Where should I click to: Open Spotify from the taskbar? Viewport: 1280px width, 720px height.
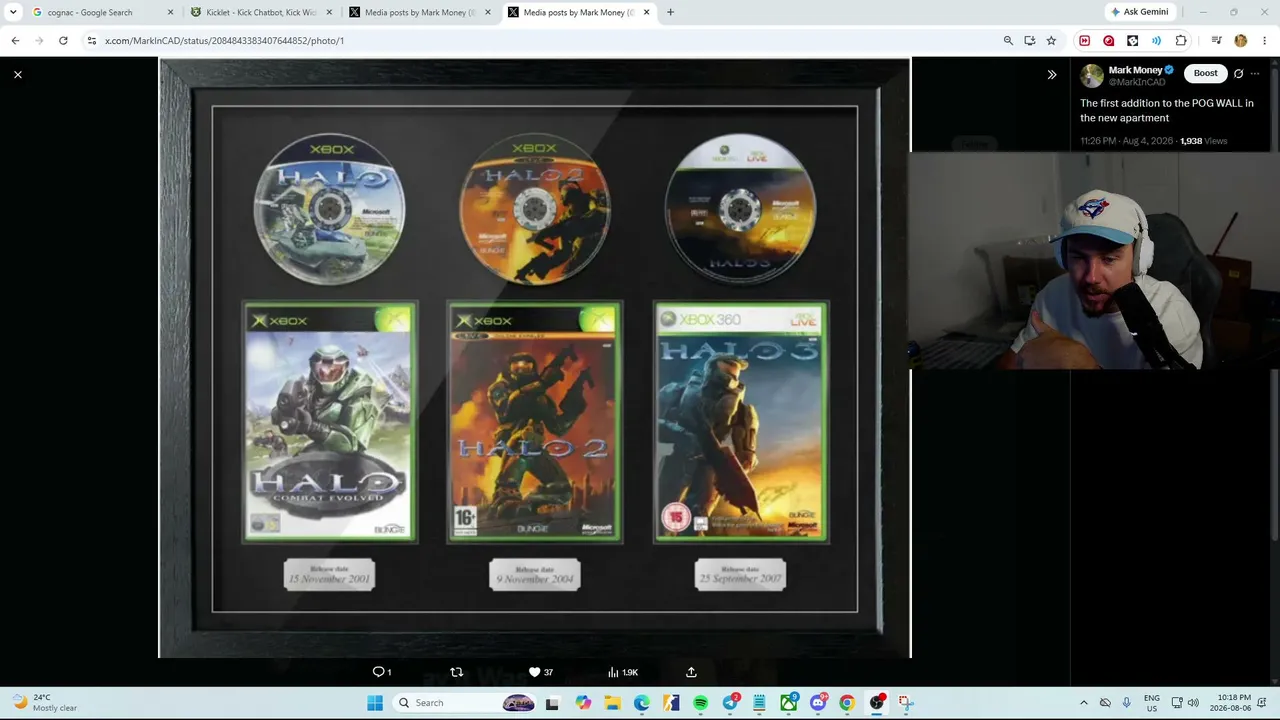(700, 703)
